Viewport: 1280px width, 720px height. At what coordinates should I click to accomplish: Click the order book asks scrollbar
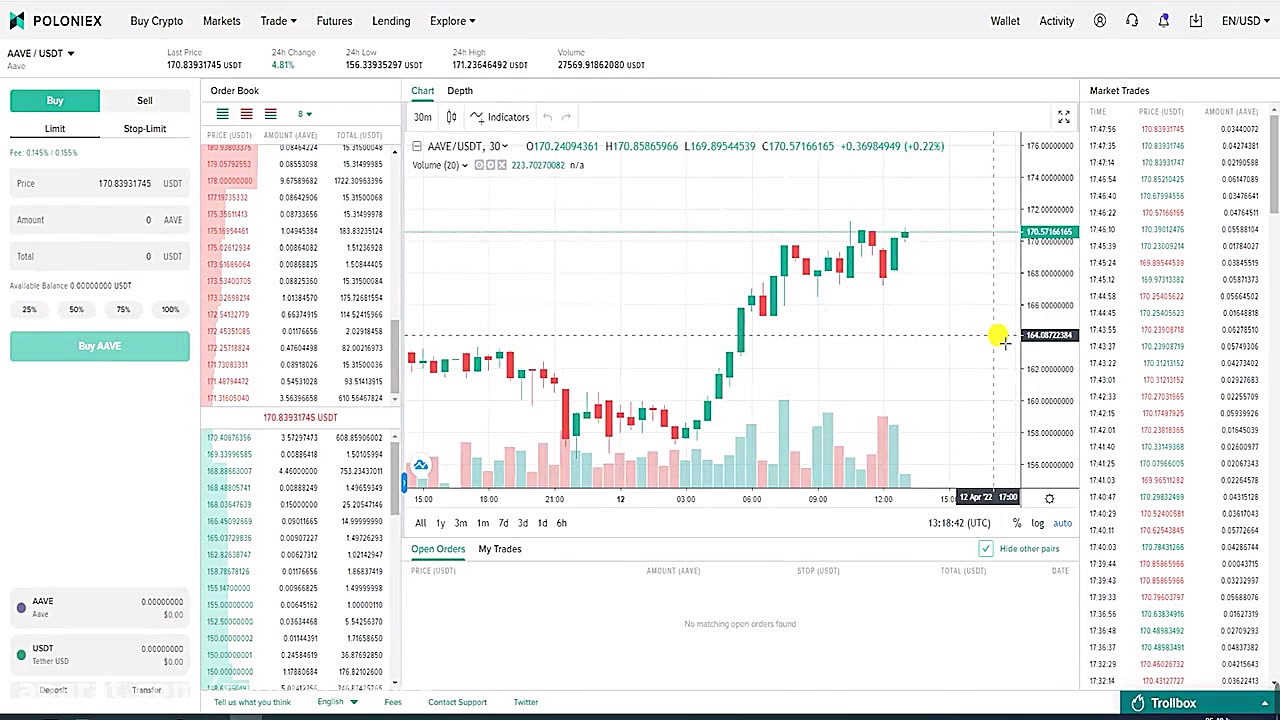tap(395, 356)
